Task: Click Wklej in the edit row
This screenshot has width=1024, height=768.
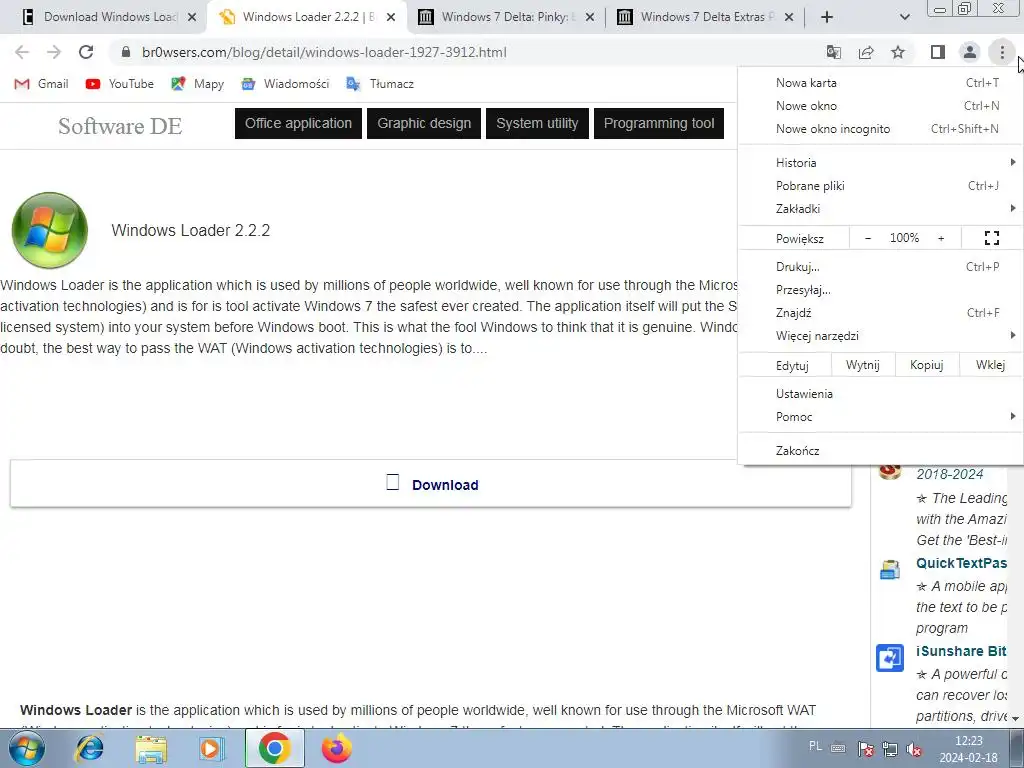Action: click(x=990, y=364)
